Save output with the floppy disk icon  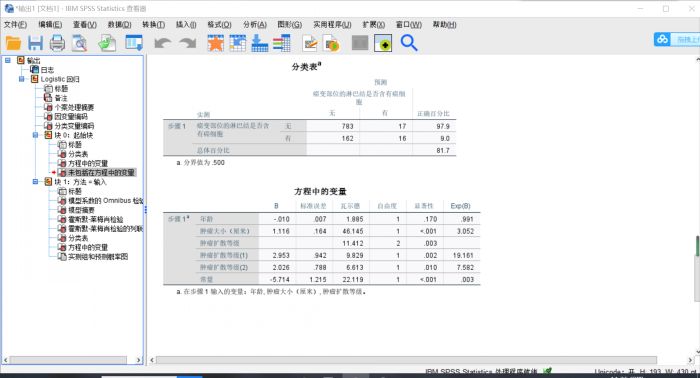point(35,43)
